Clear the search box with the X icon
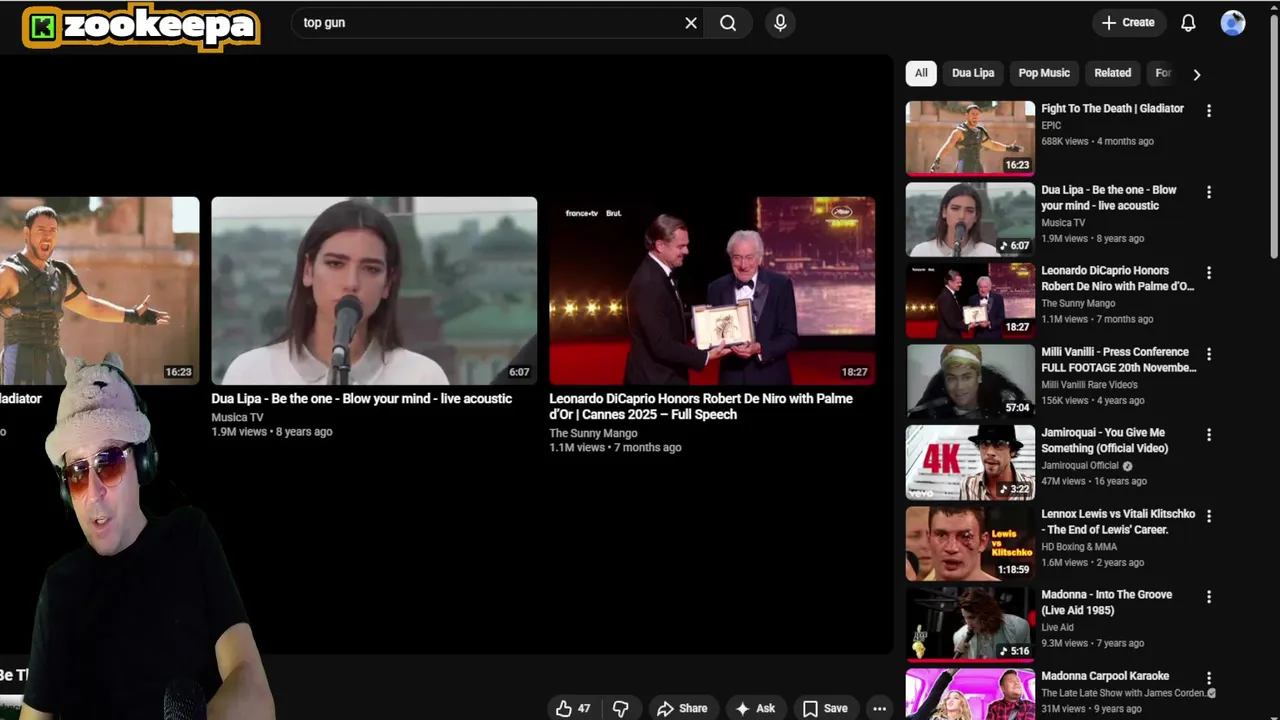Viewport: 1280px width, 720px height. [x=691, y=23]
